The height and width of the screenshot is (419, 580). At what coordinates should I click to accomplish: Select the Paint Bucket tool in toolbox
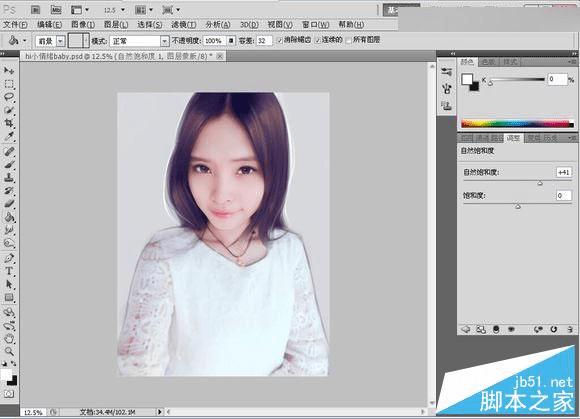coord(9,217)
